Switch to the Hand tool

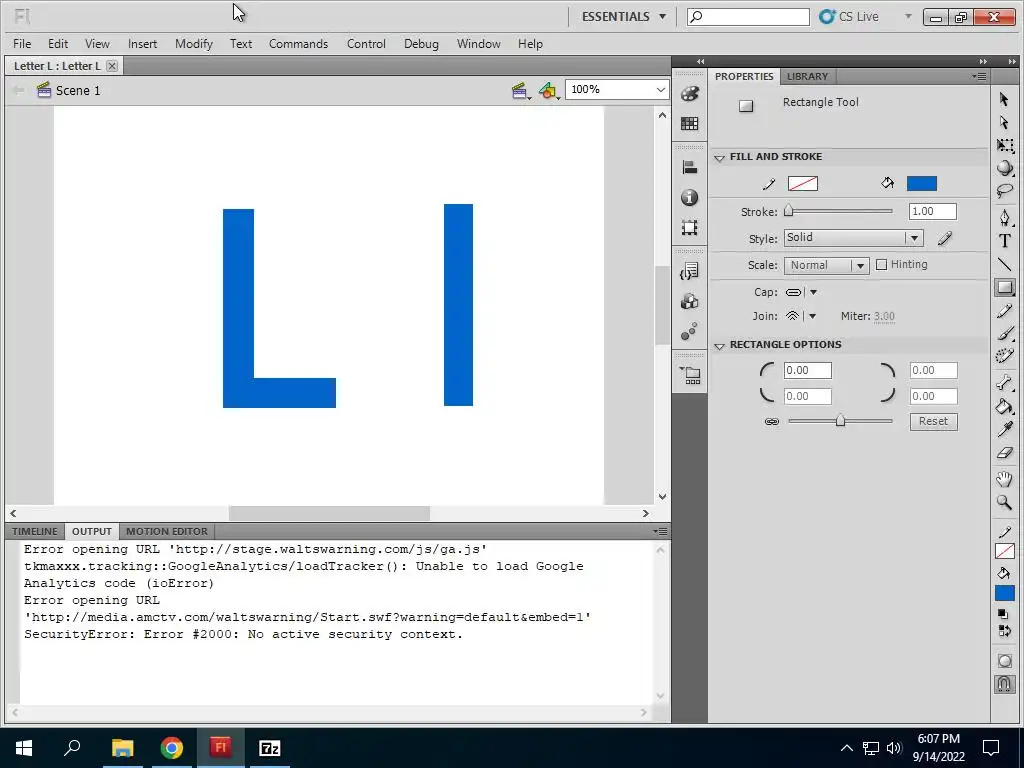[1004, 479]
